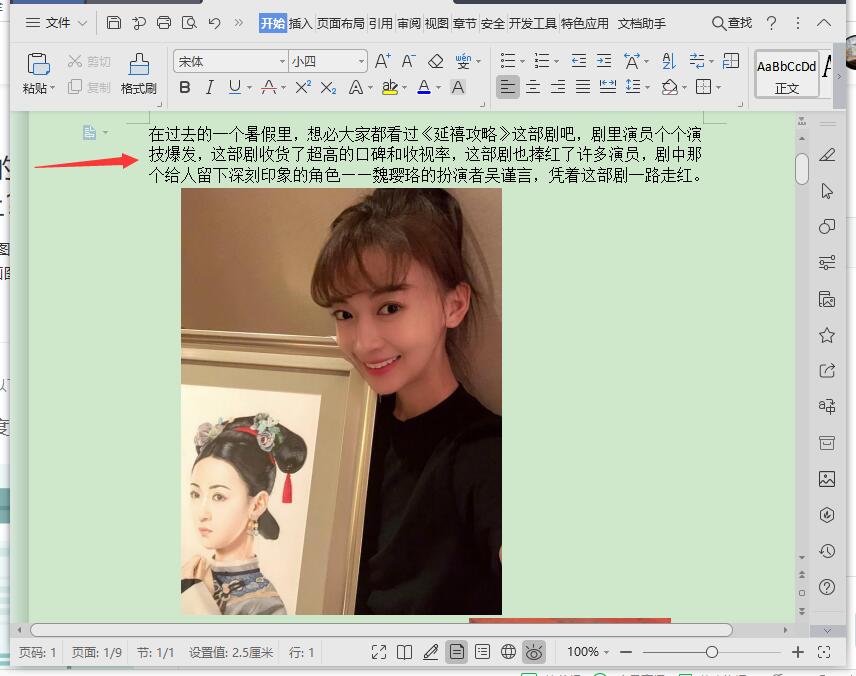Switch to the 审阅 tab
The image size is (856, 676).
point(409,23)
